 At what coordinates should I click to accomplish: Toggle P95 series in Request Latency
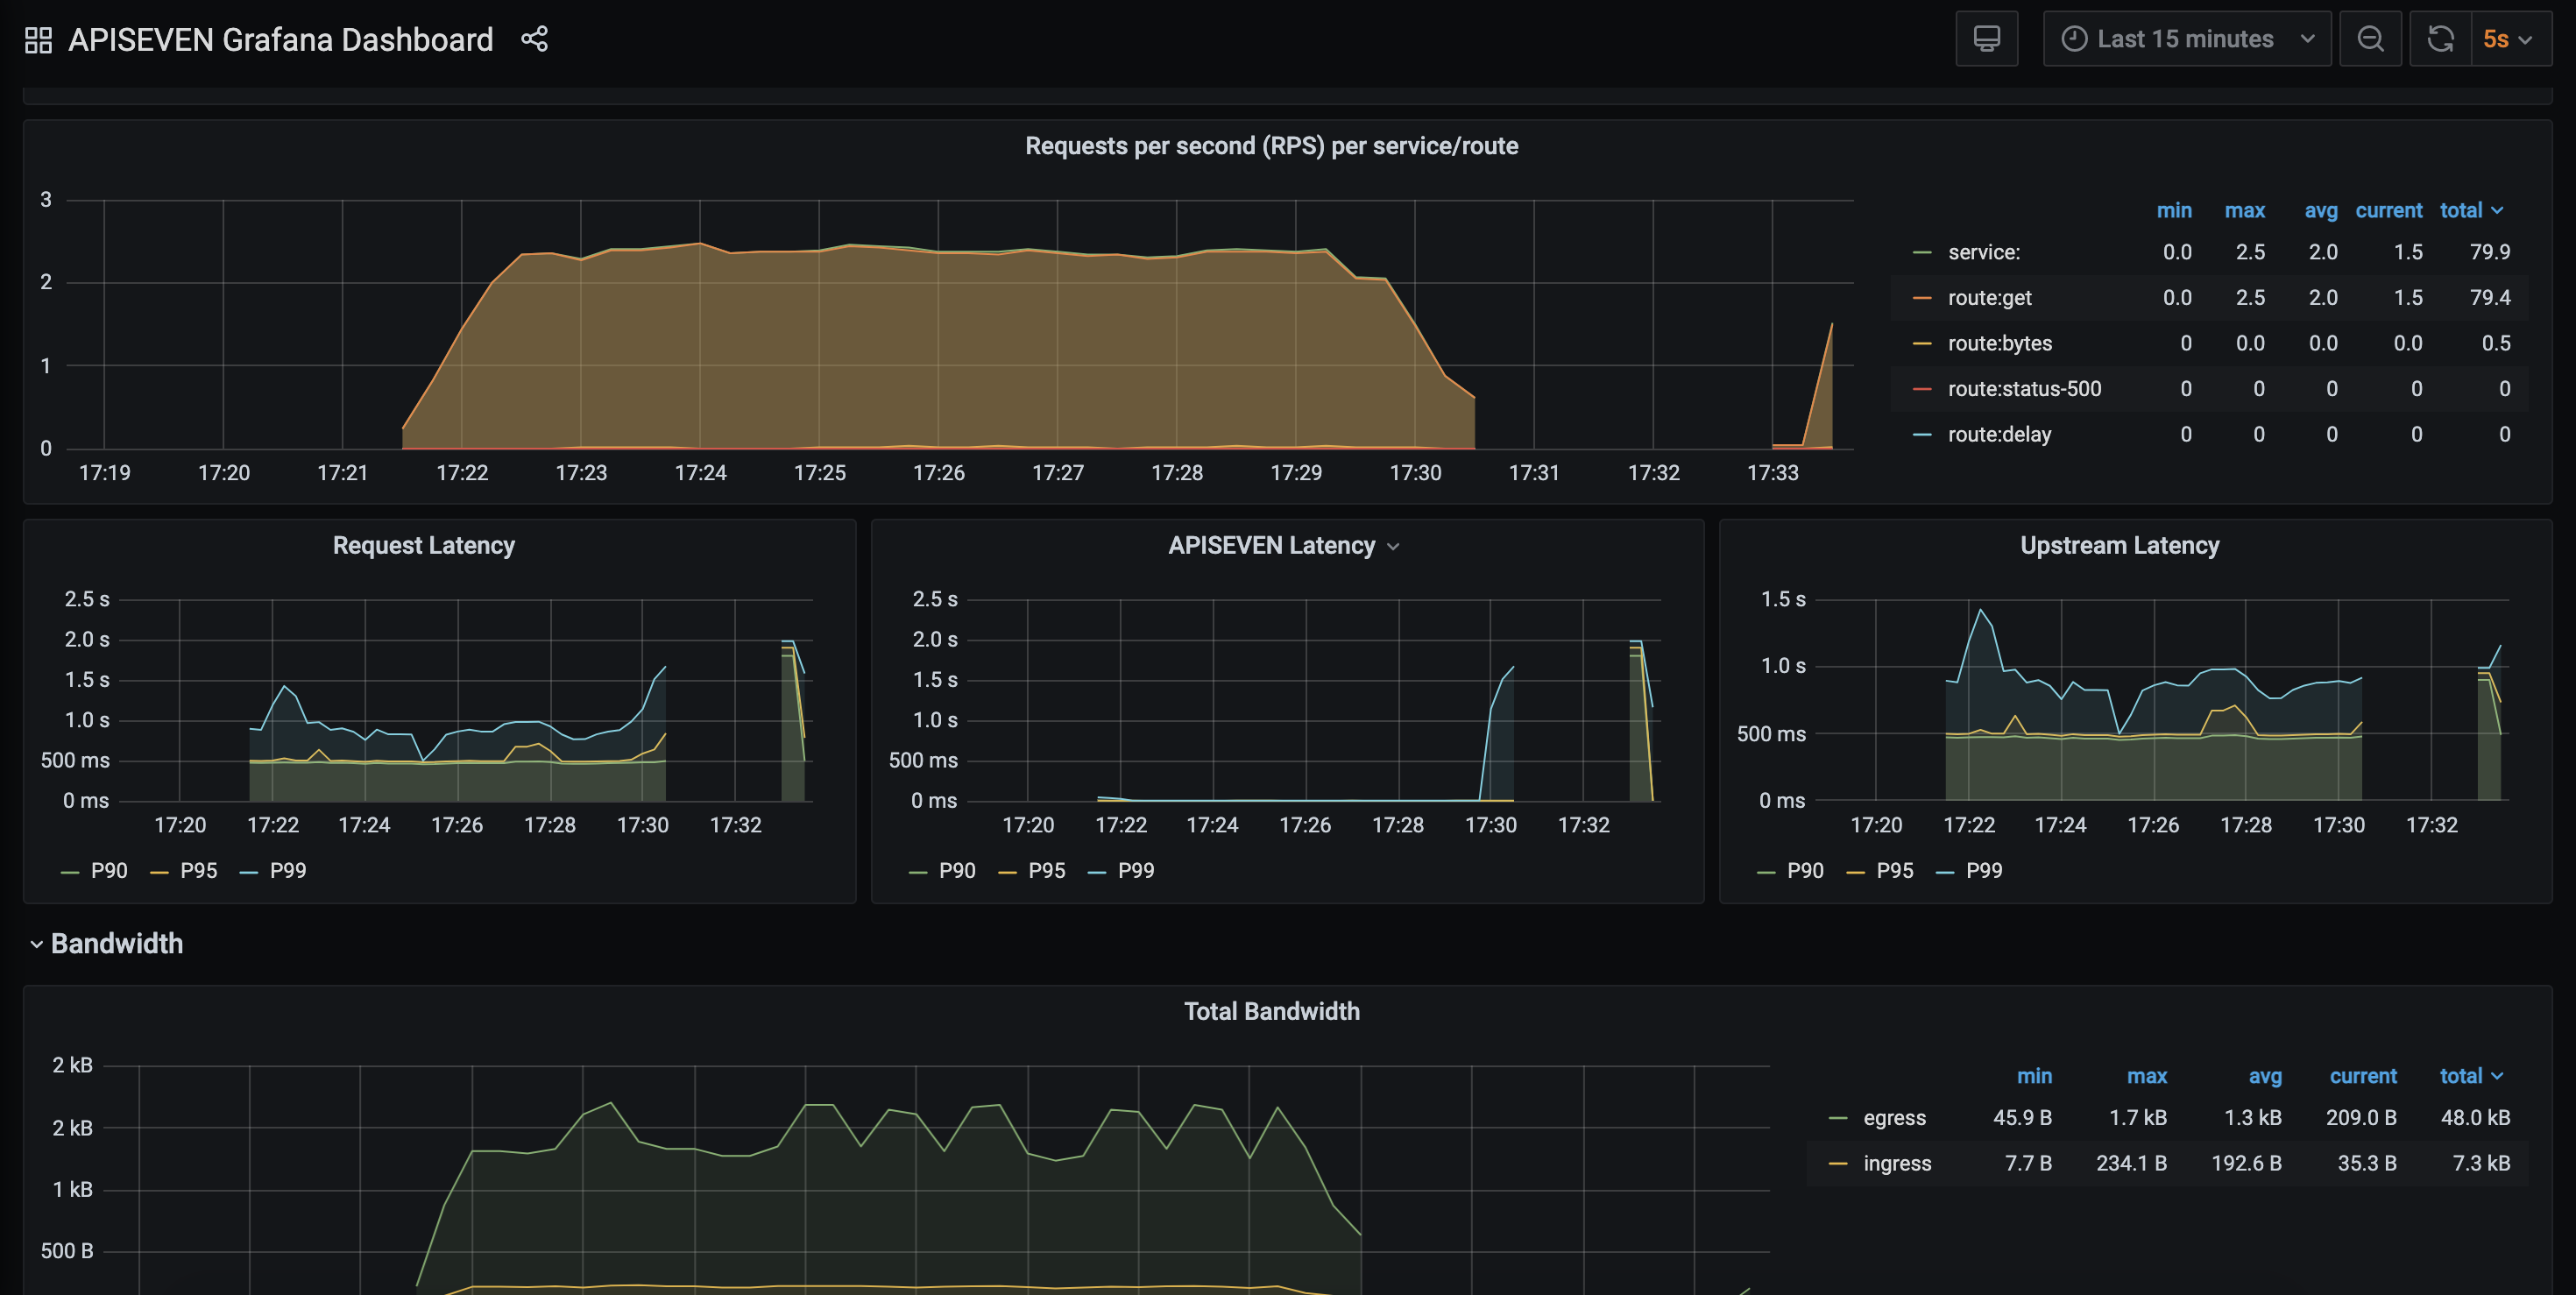point(198,870)
